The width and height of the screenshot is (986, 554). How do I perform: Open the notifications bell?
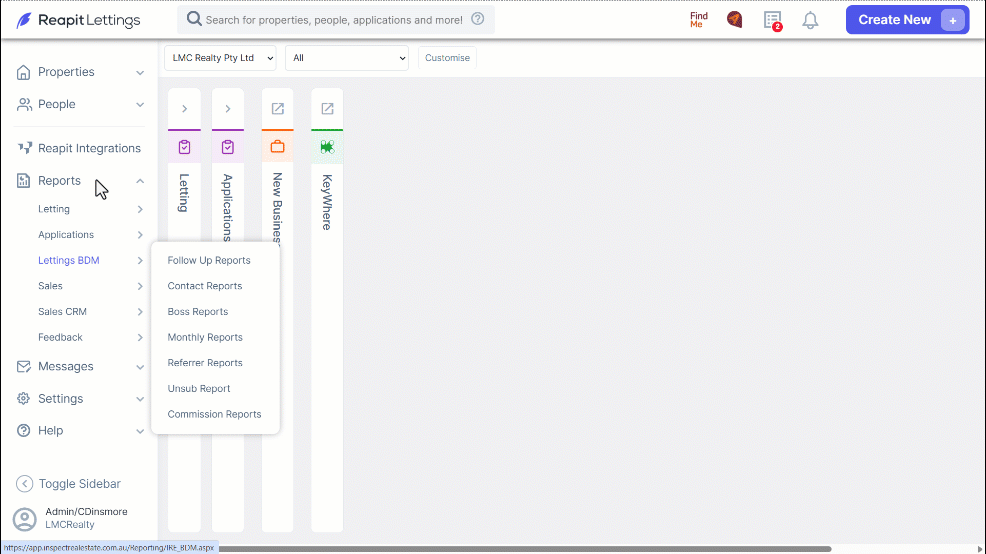pyautogui.click(x=811, y=20)
